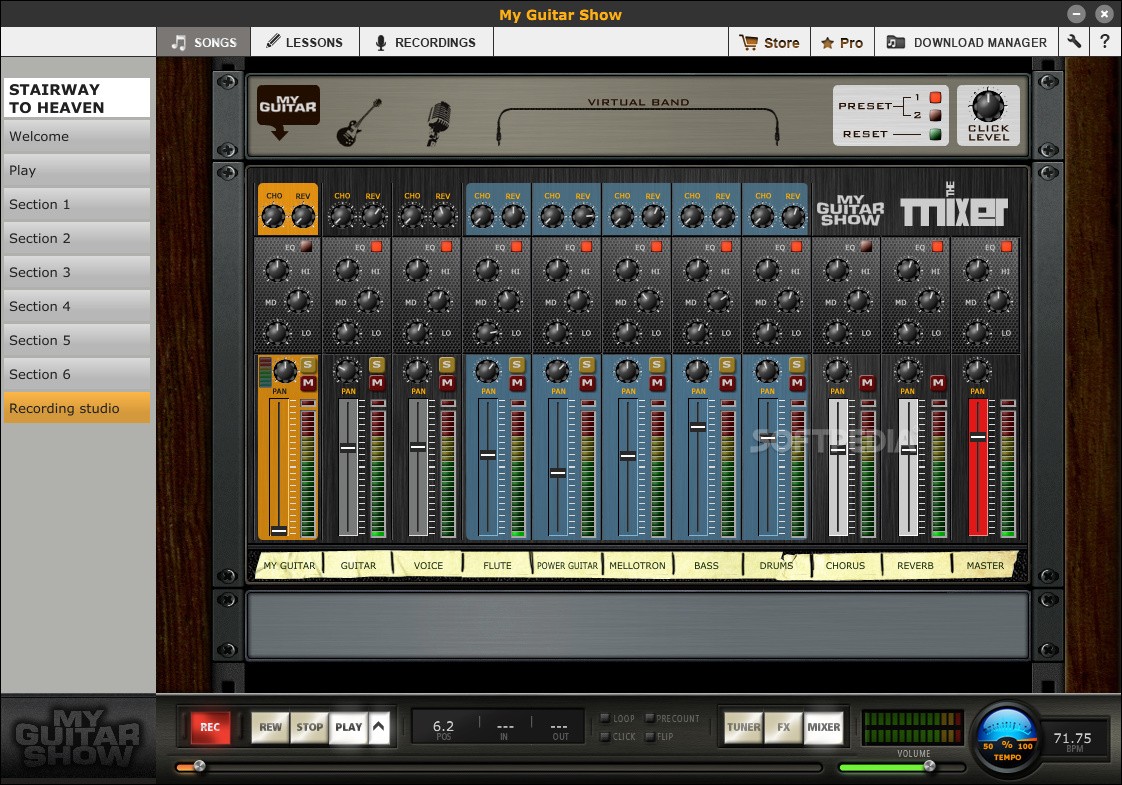The width and height of the screenshot is (1122, 785).
Task: Solo the Voice channel
Action: click(x=447, y=365)
